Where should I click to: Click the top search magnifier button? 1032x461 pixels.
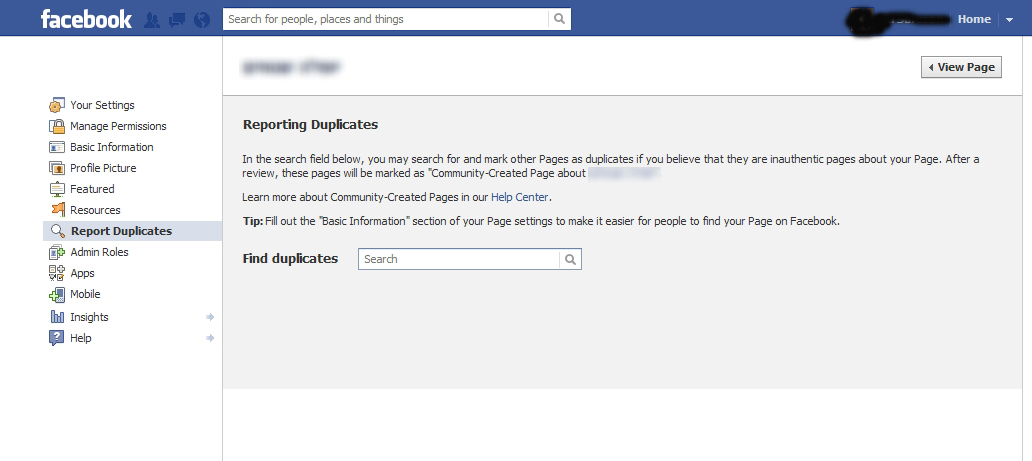[559, 19]
